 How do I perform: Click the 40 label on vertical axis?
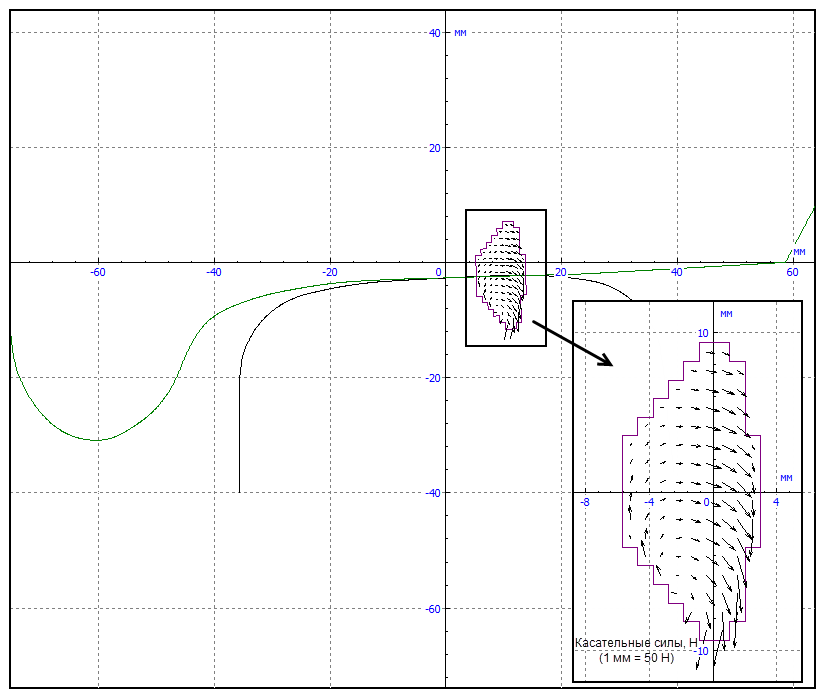point(435,33)
